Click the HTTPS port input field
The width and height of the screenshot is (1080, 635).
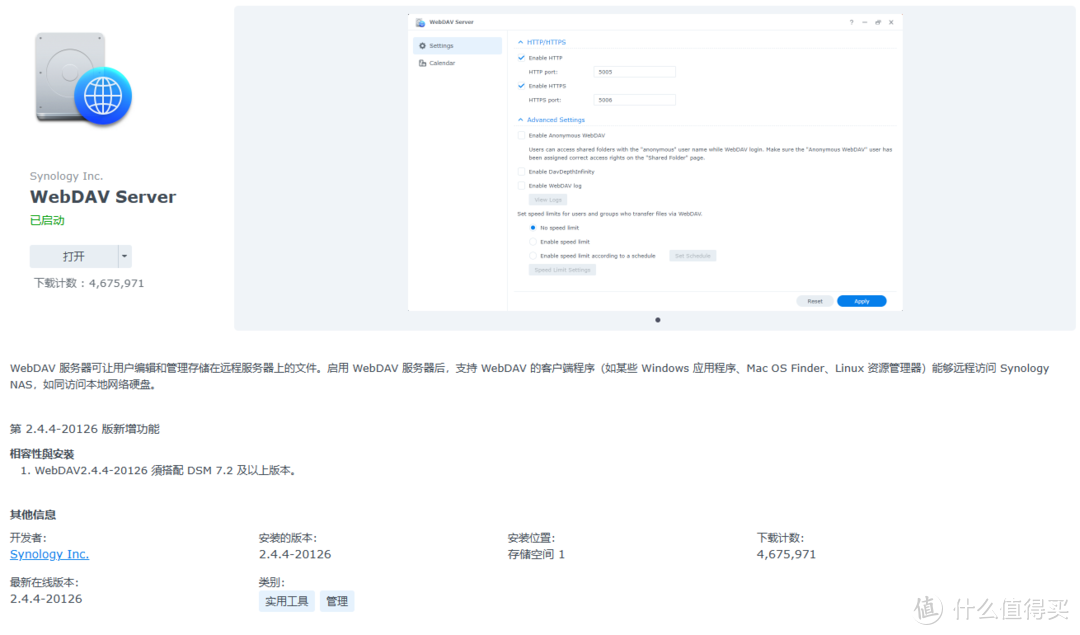pyautogui.click(x=634, y=100)
